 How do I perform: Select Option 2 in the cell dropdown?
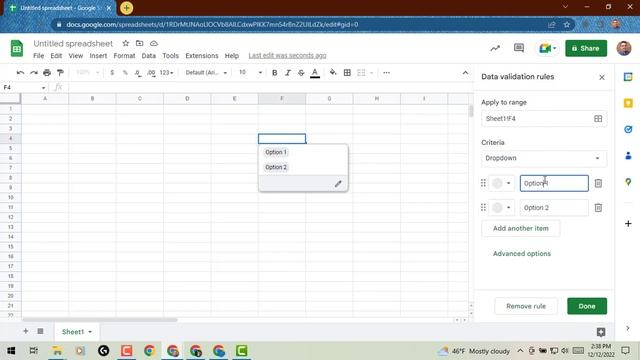[276, 167]
